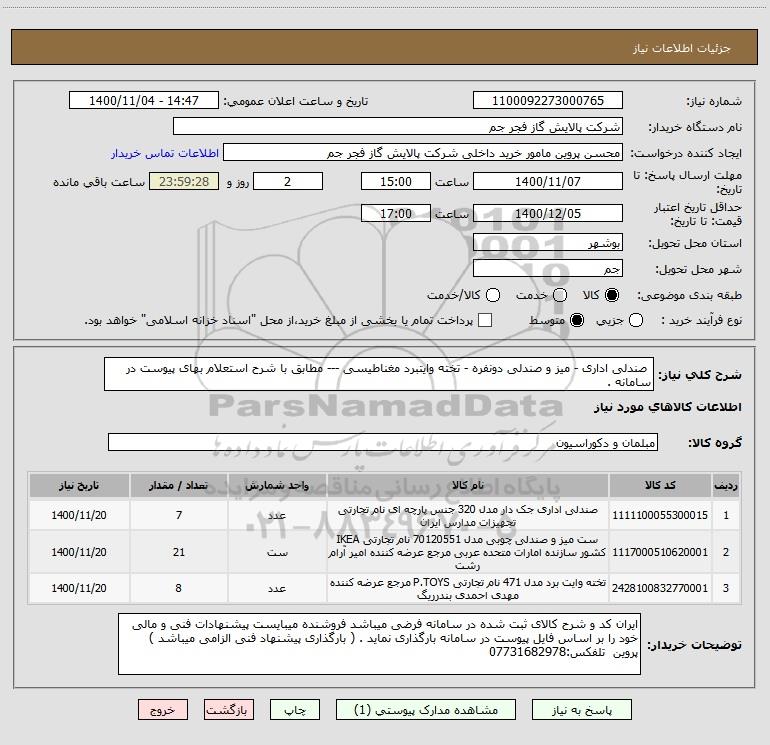The image size is (770, 745).
Task: Click the کد کالا column header
Action: click(x=660, y=485)
